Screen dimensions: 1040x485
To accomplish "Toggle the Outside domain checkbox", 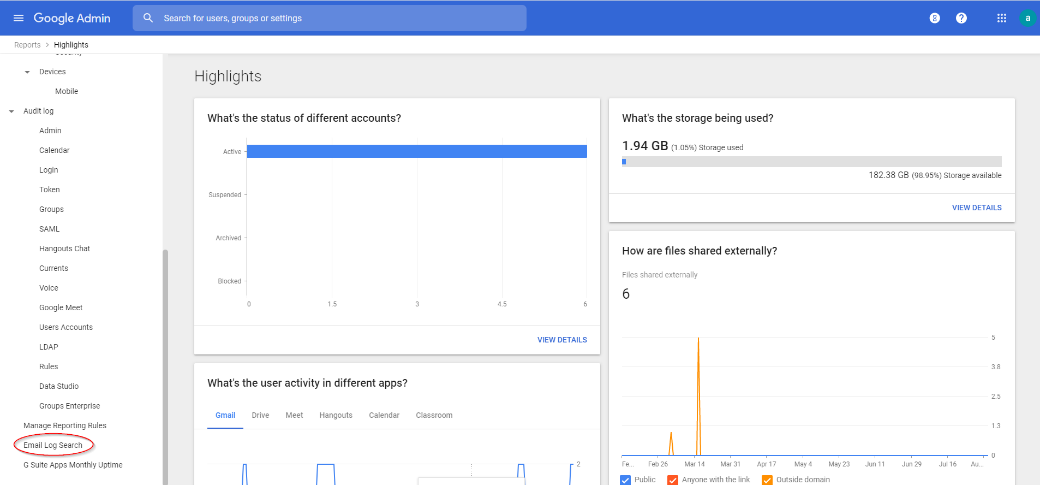I will [x=767, y=480].
